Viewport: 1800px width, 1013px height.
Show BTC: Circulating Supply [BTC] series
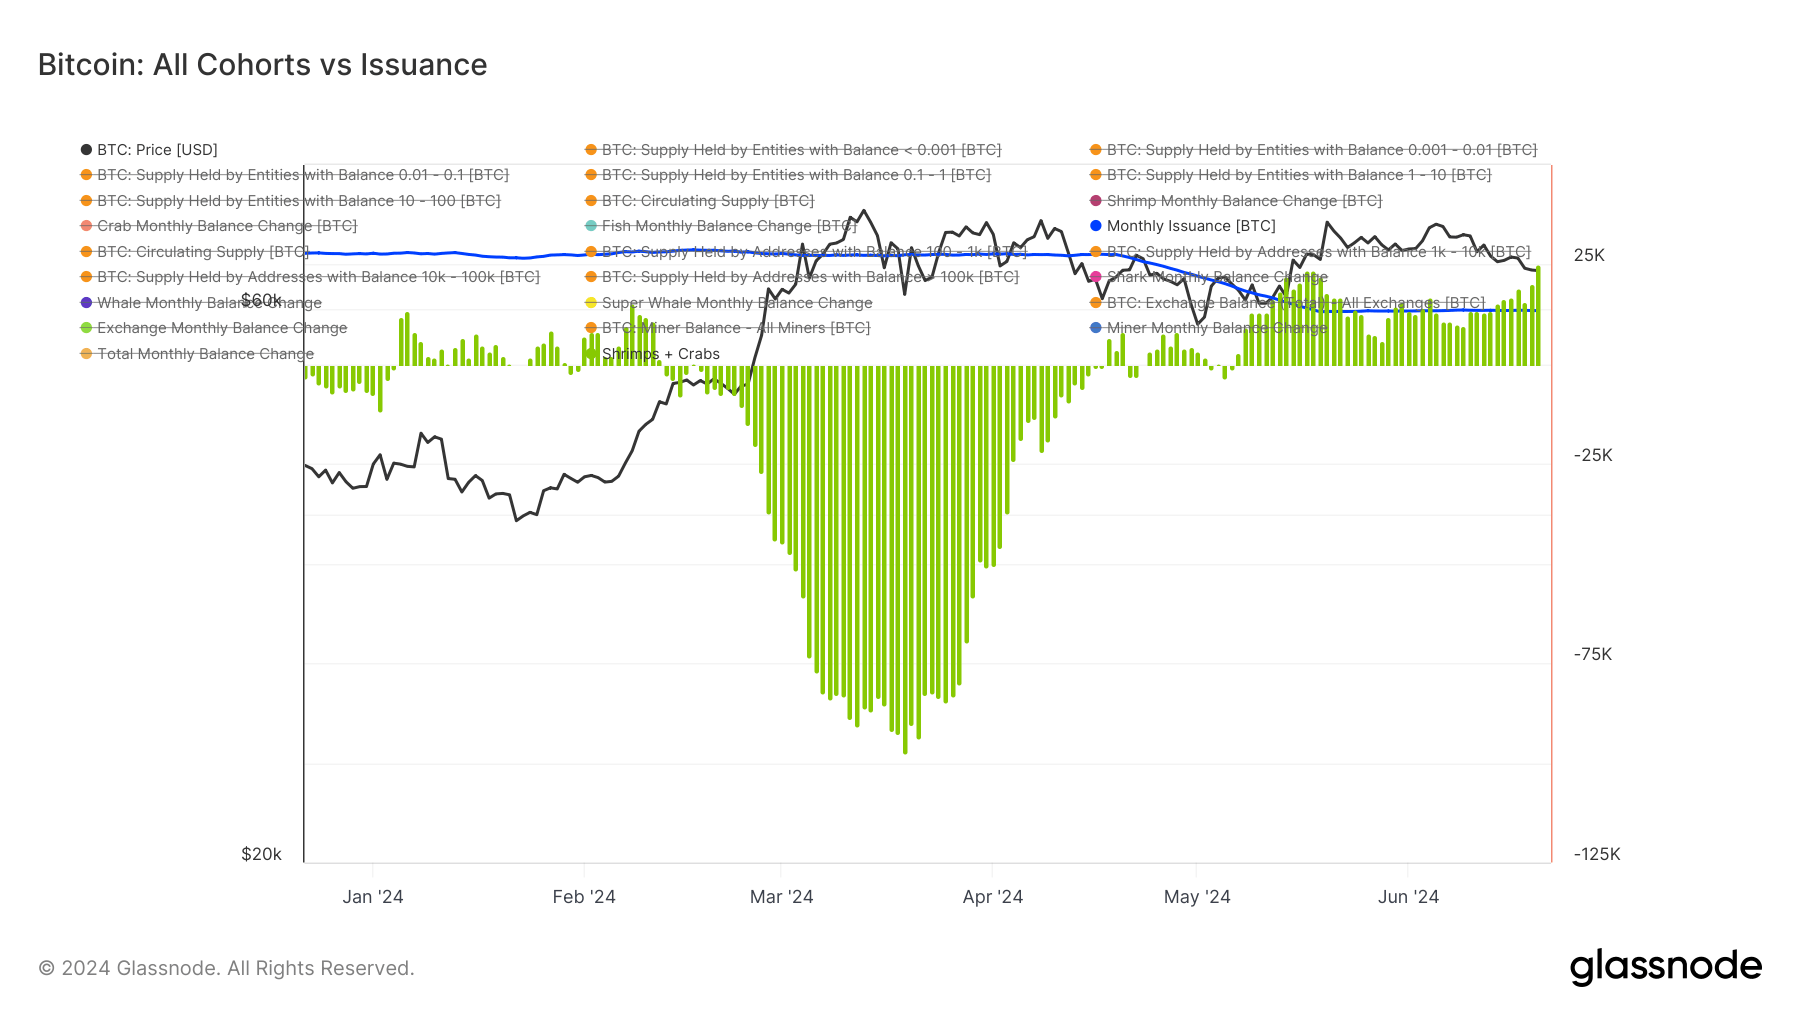click(x=707, y=201)
